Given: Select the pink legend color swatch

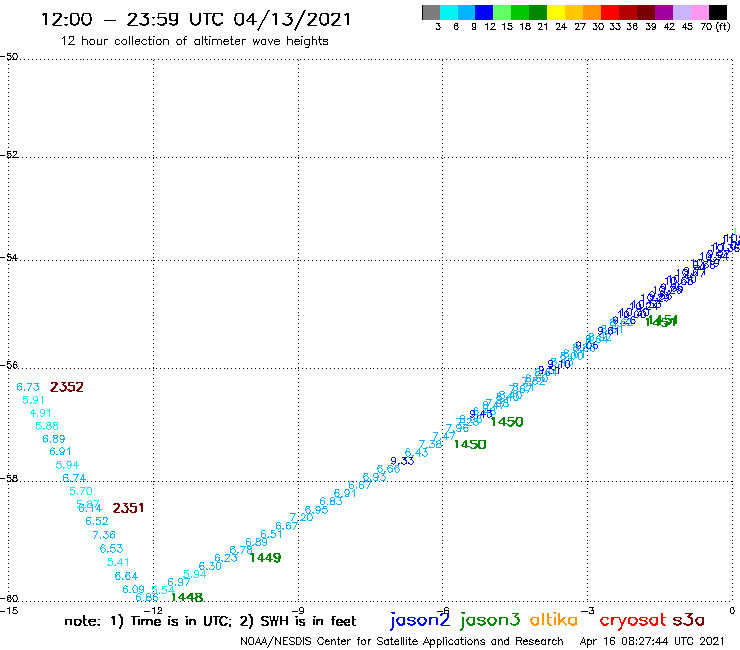Looking at the screenshot, I should (699, 12).
